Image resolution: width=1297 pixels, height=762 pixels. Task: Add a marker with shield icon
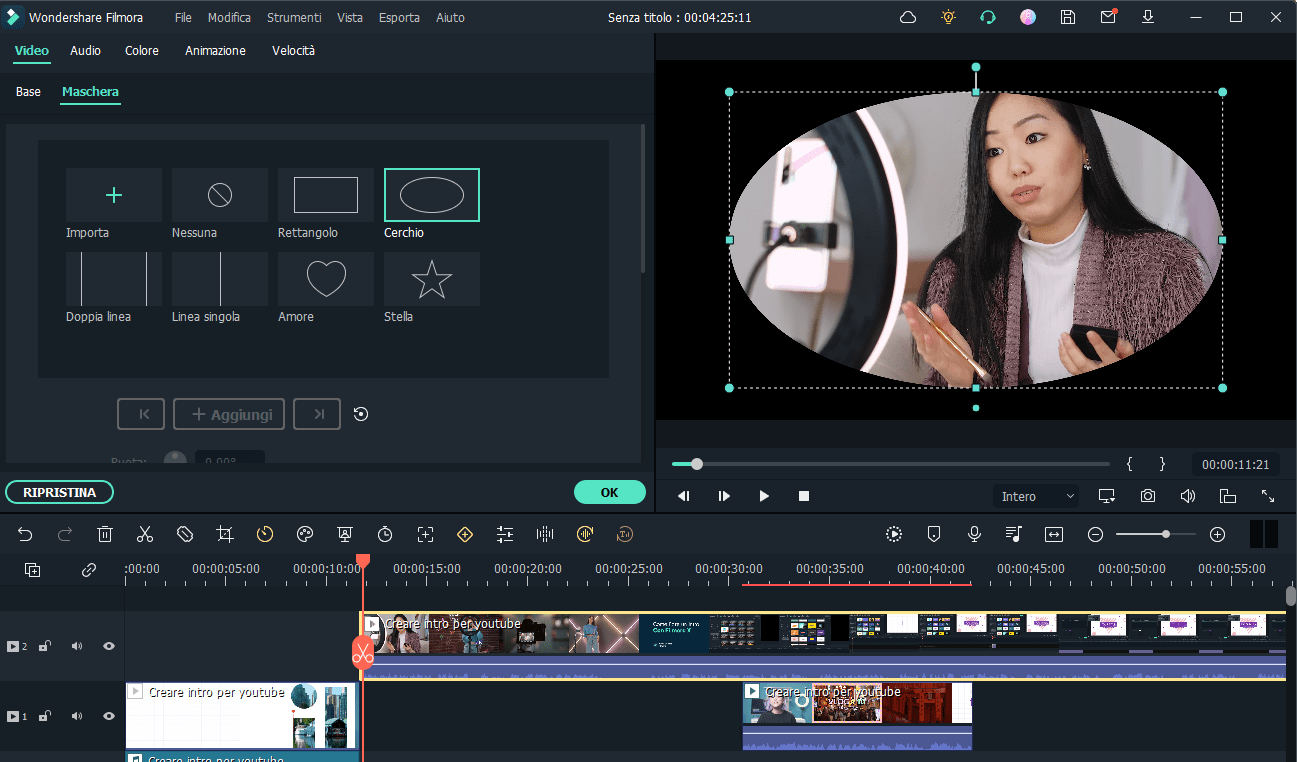pyautogui.click(x=934, y=535)
